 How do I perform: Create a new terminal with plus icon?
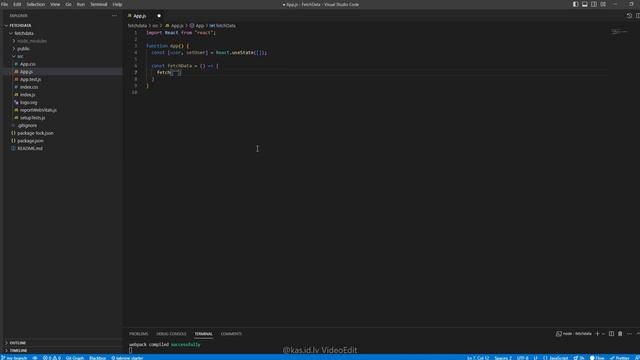[598, 334]
